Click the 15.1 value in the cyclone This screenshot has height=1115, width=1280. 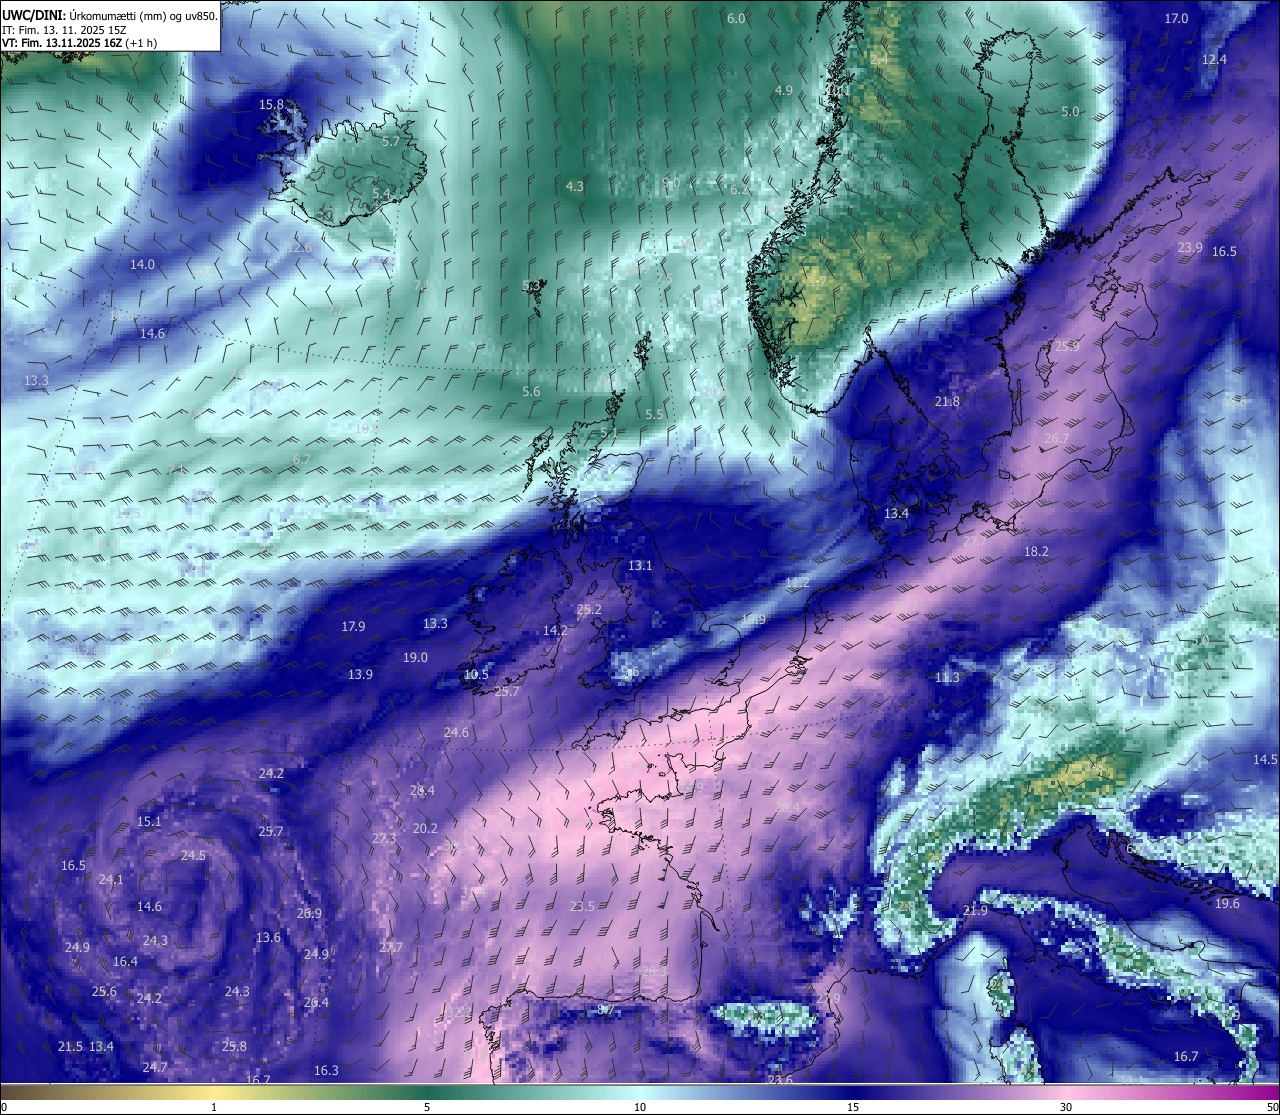click(149, 821)
